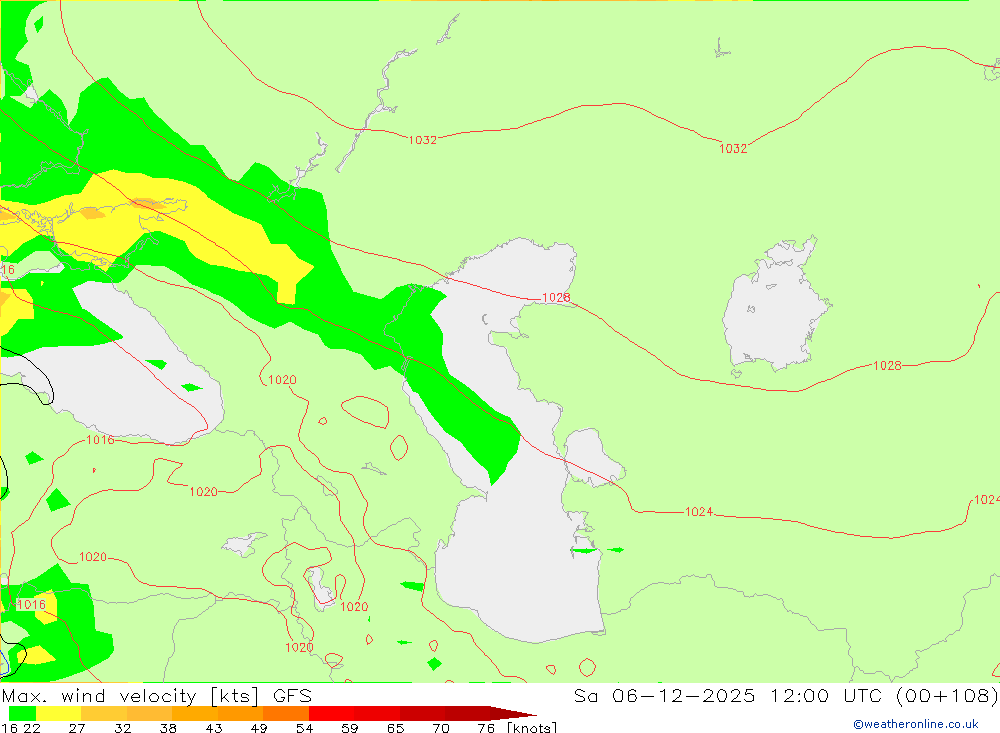The image size is (1000, 733).
Task: Click the 'Max. wind velocity [kts] GFS' title
Action: pos(157,696)
